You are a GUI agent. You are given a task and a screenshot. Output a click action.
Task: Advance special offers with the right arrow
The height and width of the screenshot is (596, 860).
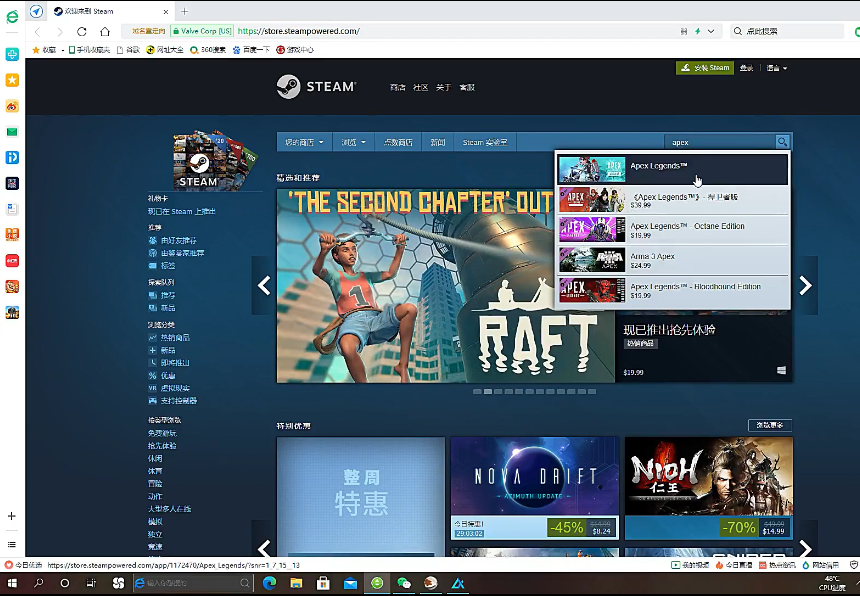(805, 547)
